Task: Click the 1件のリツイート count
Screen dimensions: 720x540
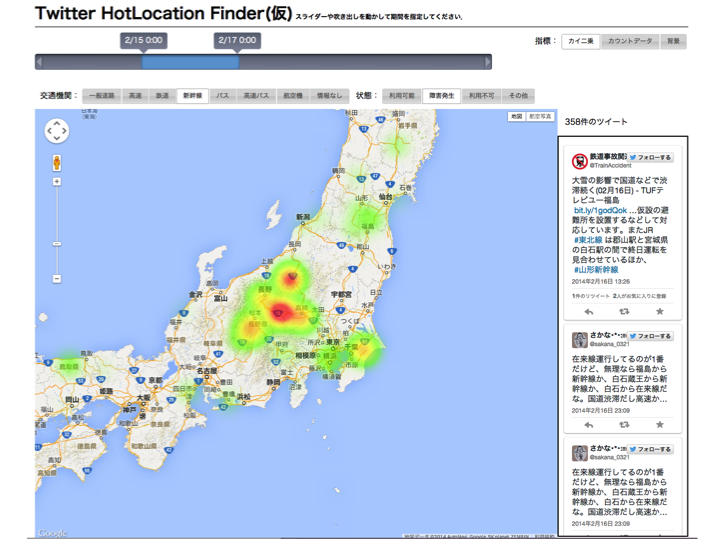Action: coord(591,296)
